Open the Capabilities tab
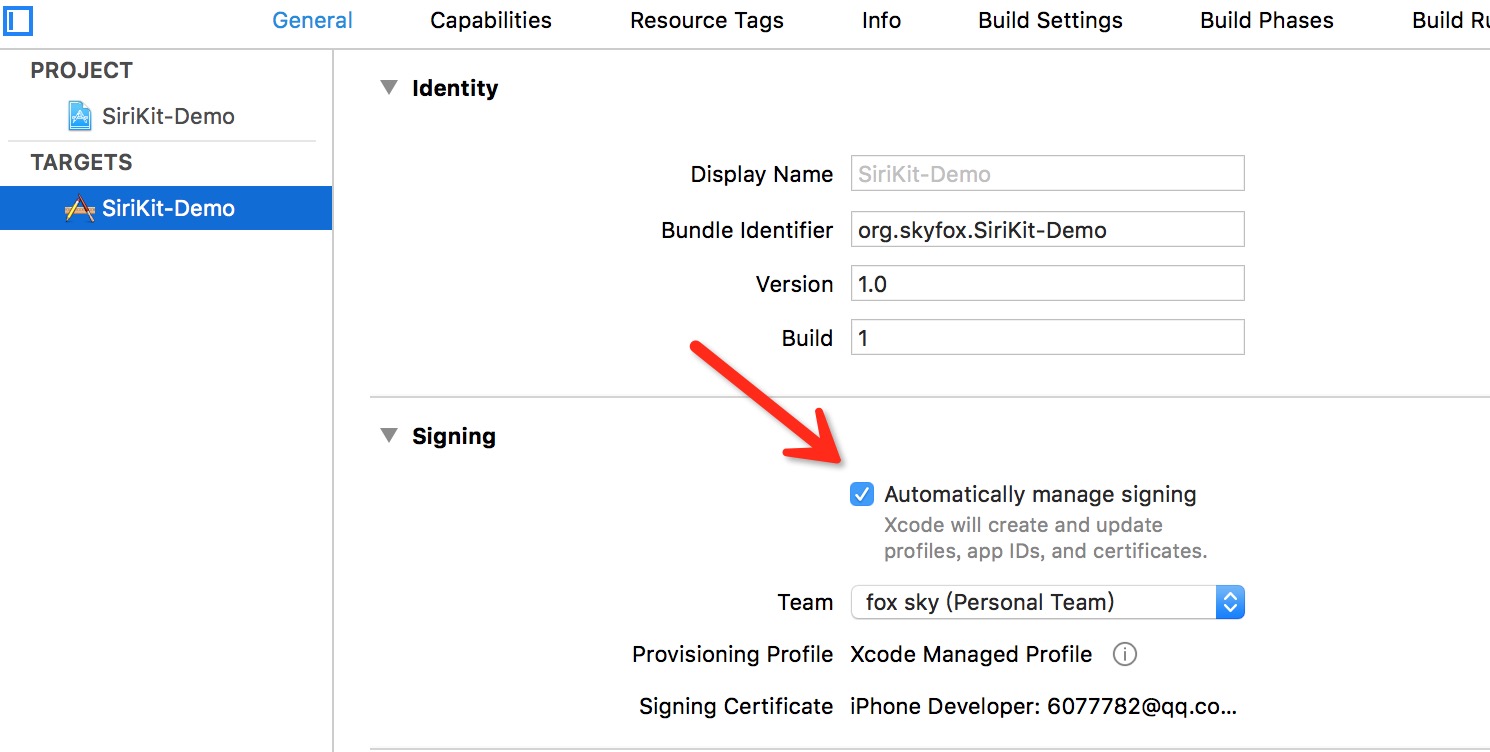 click(491, 20)
